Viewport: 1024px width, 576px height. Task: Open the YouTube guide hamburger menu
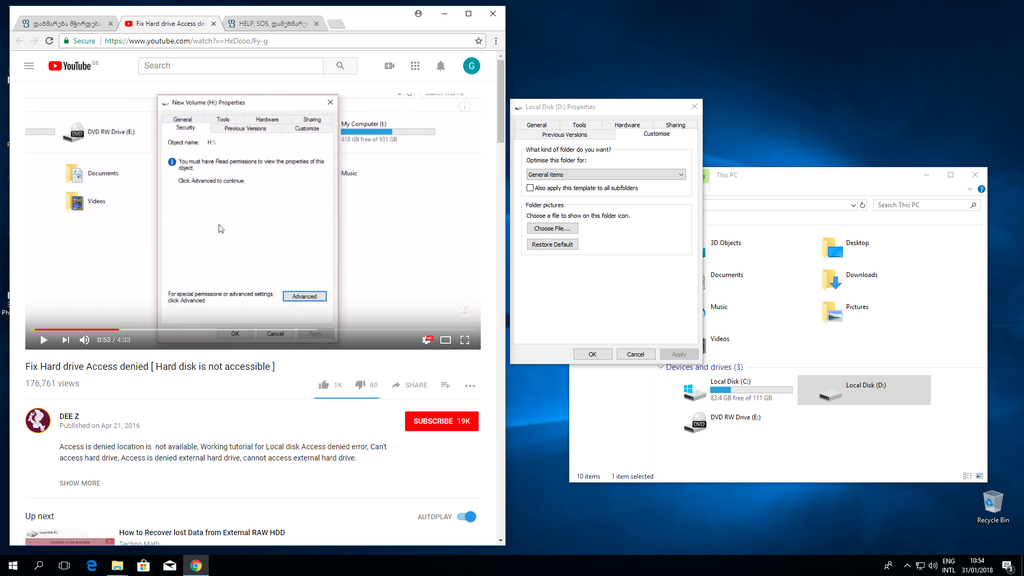(29, 66)
